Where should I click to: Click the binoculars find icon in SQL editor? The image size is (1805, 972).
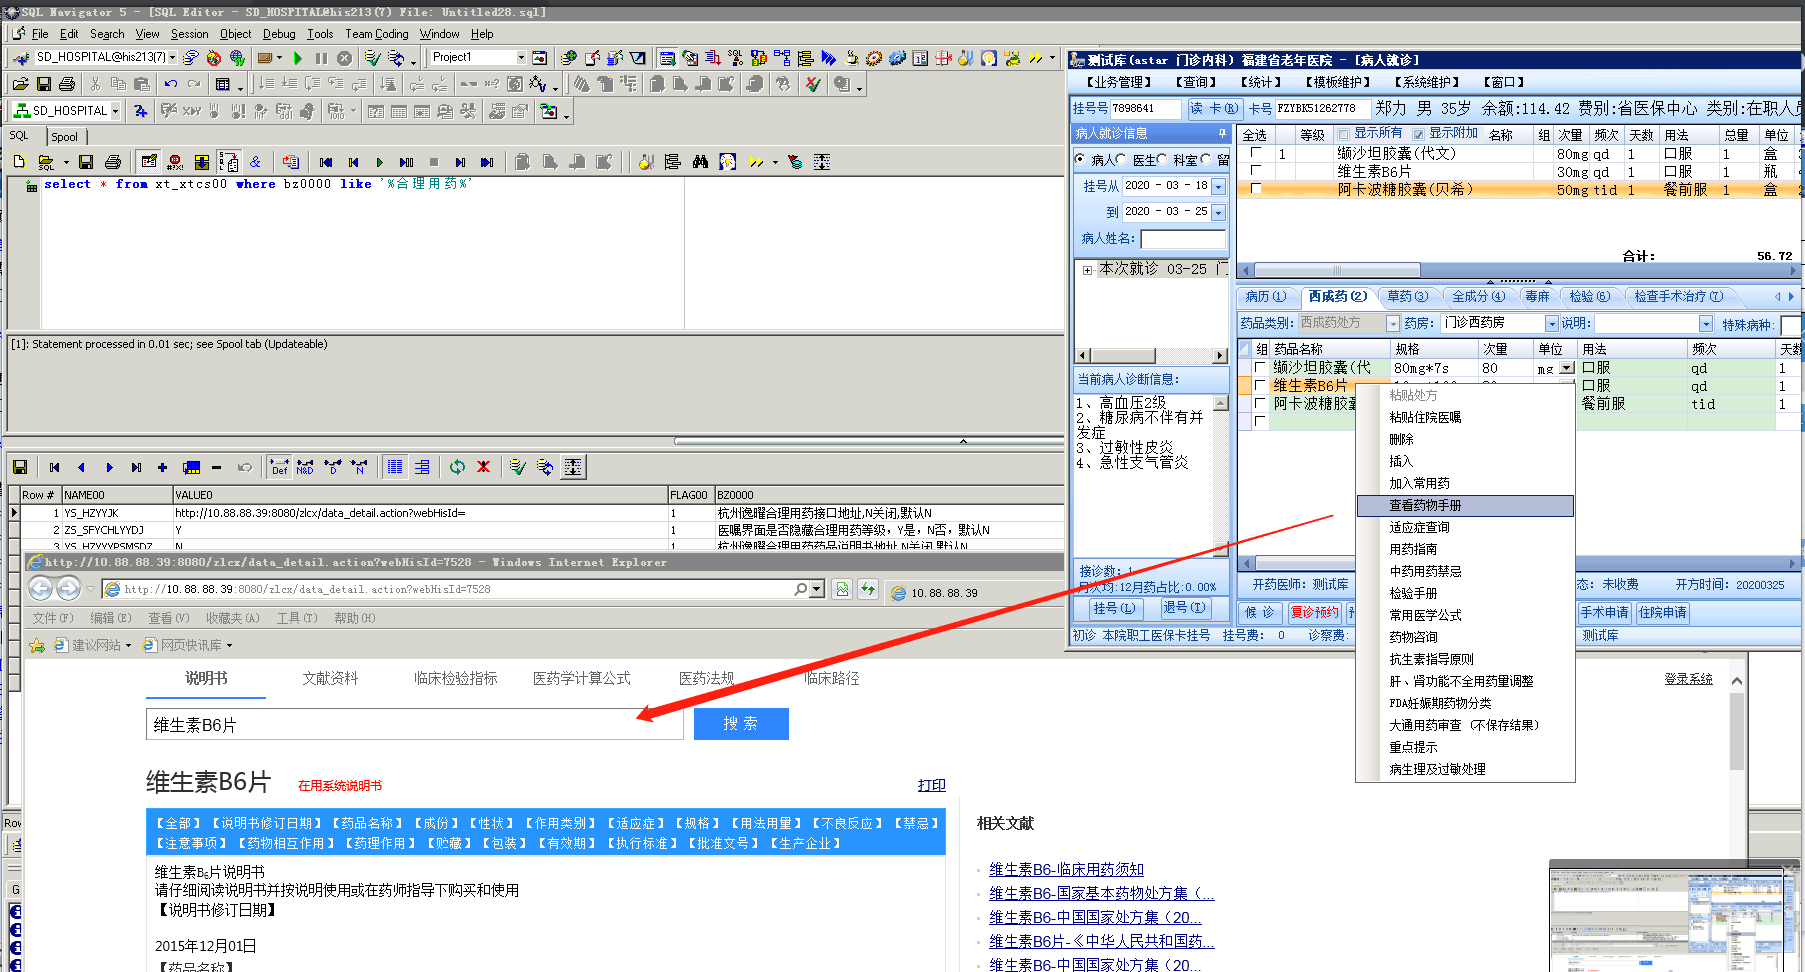[700, 162]
